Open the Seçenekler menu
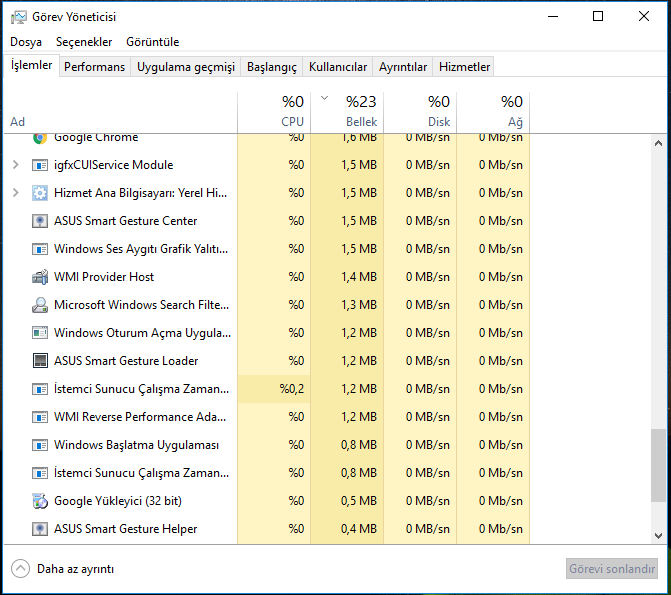This screenshot has height=595, width=671. [x=84, y=42]
